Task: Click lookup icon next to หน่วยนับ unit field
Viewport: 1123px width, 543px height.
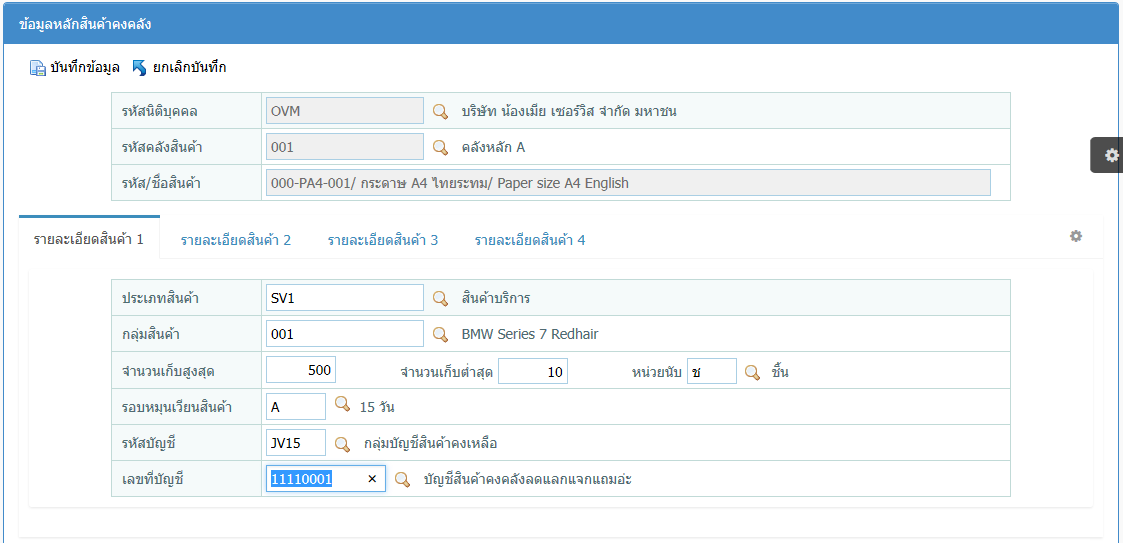Action: tap(752, 372)
